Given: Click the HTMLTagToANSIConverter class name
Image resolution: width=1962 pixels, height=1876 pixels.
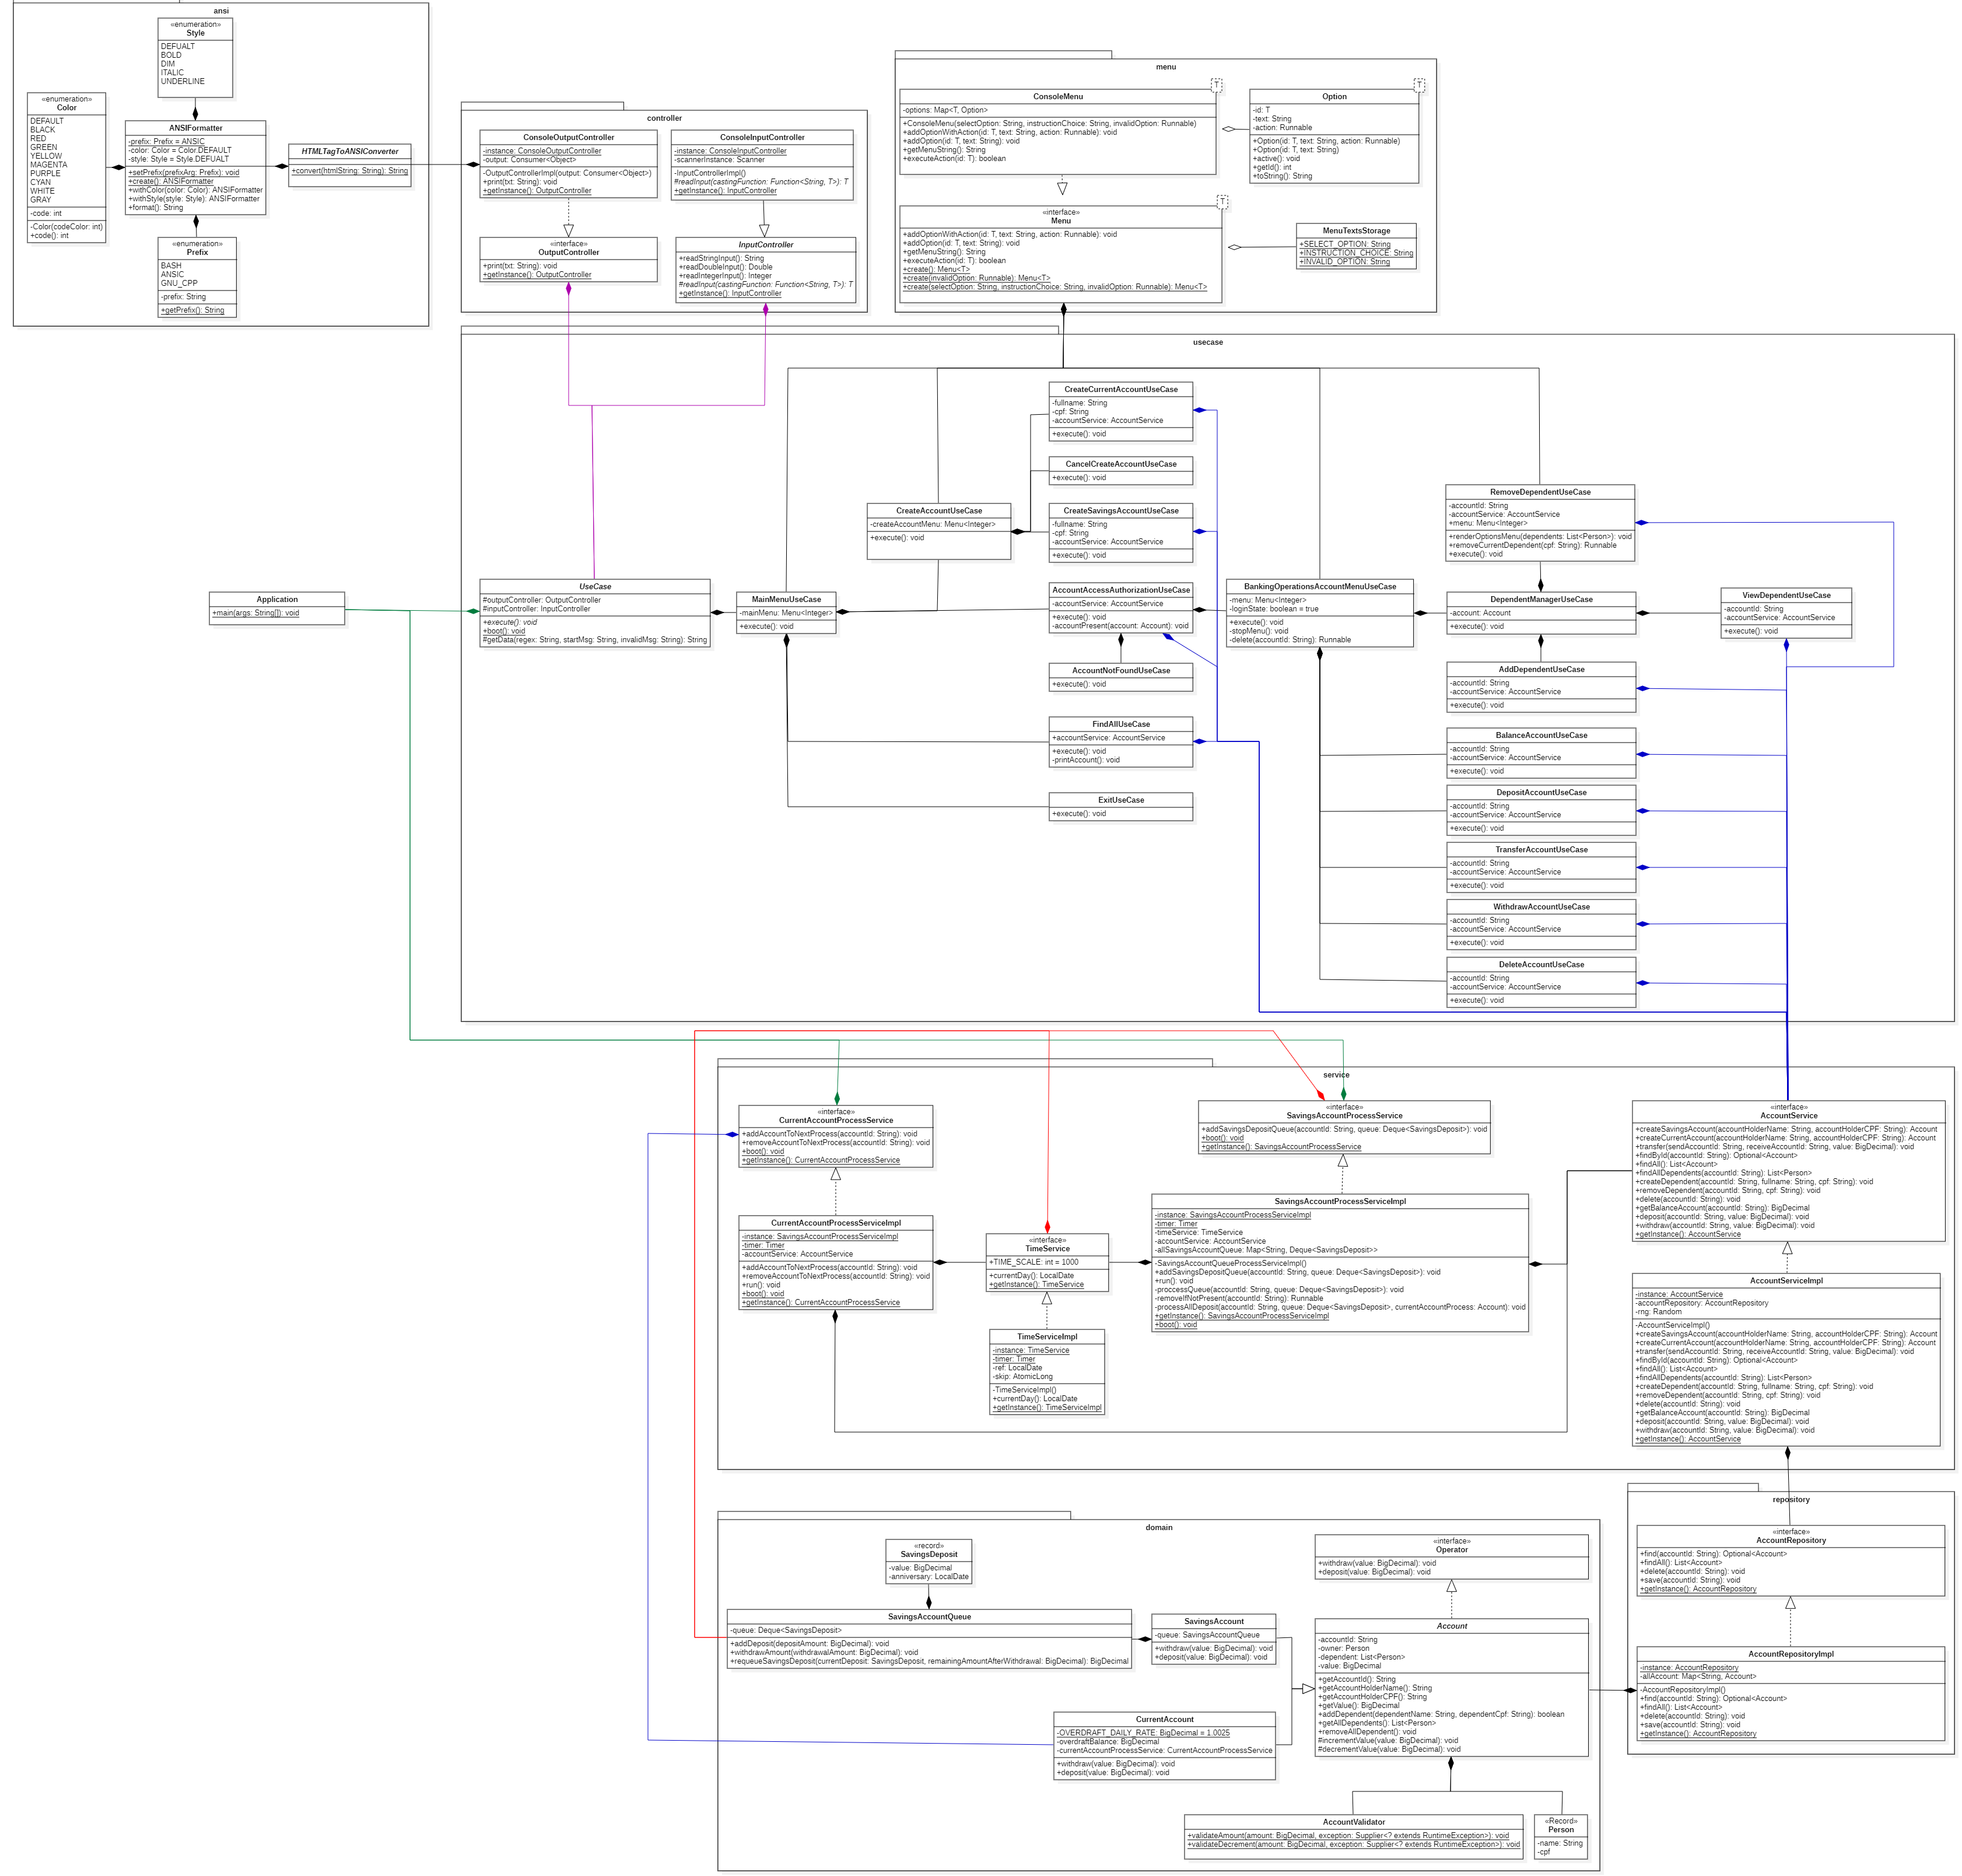Looking at the screenshot, I should click(350, 152).
